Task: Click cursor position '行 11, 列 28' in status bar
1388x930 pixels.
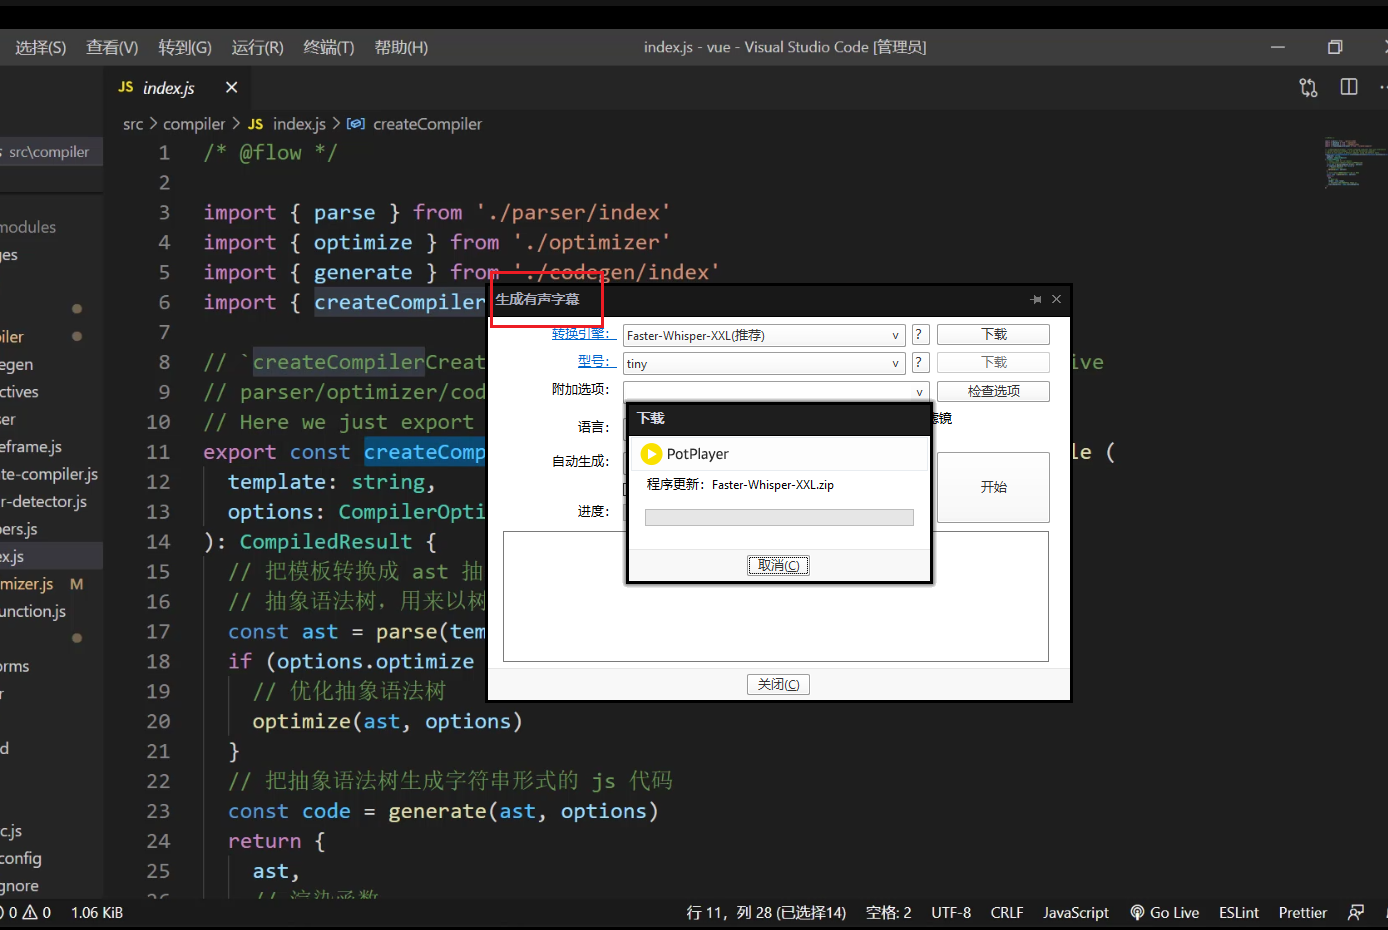Action: [x=766, y=912]
